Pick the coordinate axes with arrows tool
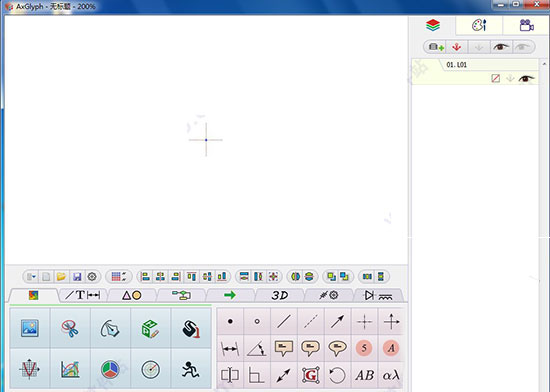This screenshot has width=550, height=392. click(x=391, y=321)
